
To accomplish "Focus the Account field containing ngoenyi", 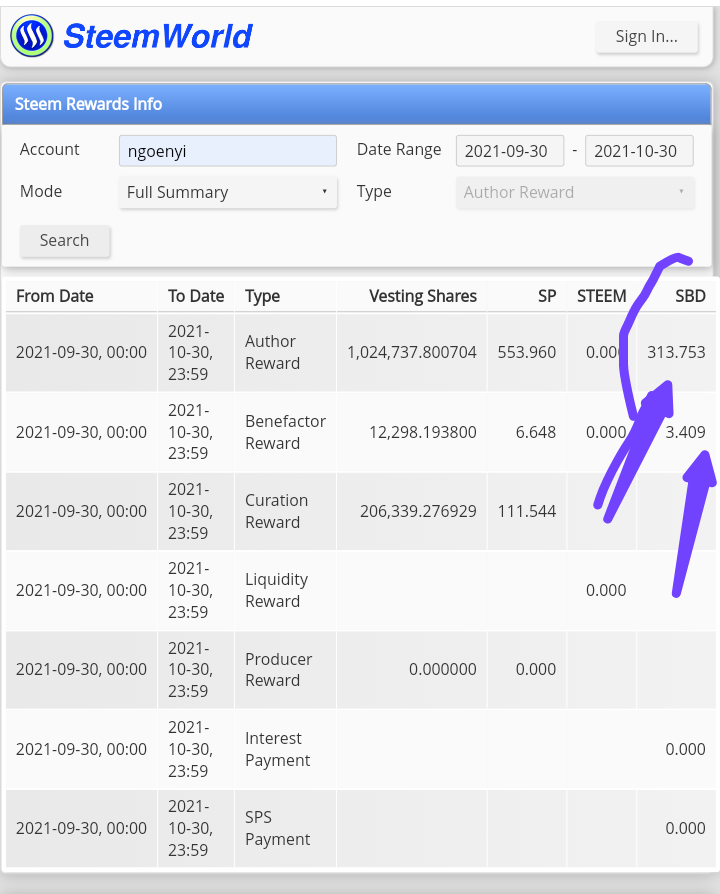I will click(x=227, y=151).
